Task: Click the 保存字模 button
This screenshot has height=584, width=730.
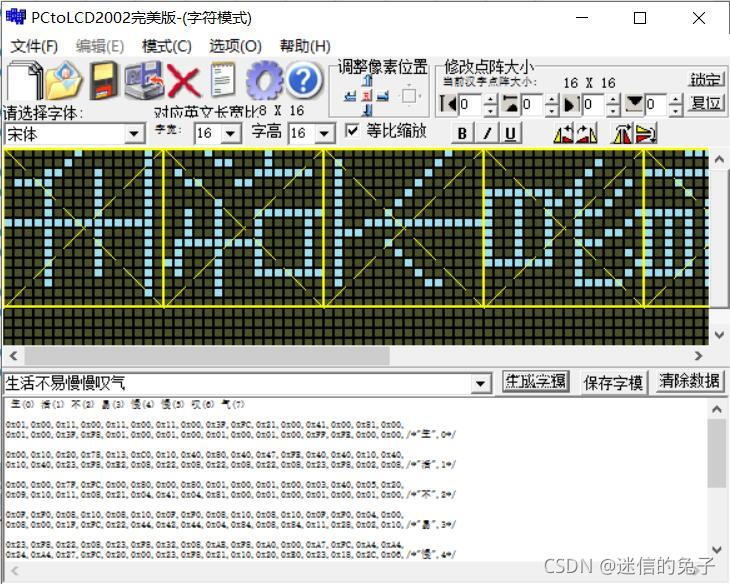Action: click(614, 383)
